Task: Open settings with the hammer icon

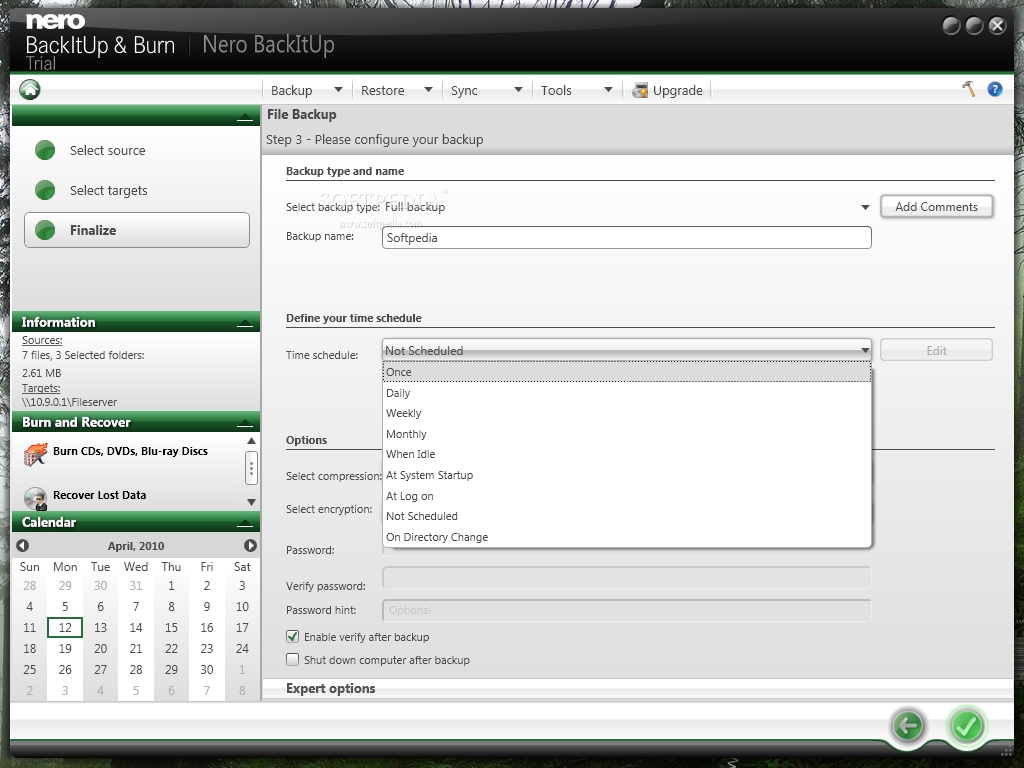Action: (968, 89)
